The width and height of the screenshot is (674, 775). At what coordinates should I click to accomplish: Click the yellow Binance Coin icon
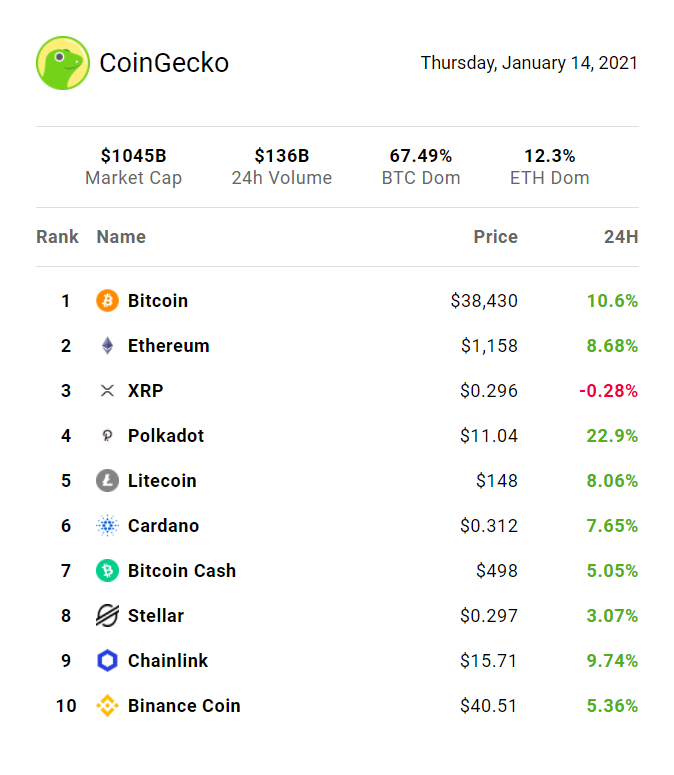(107, 706)
